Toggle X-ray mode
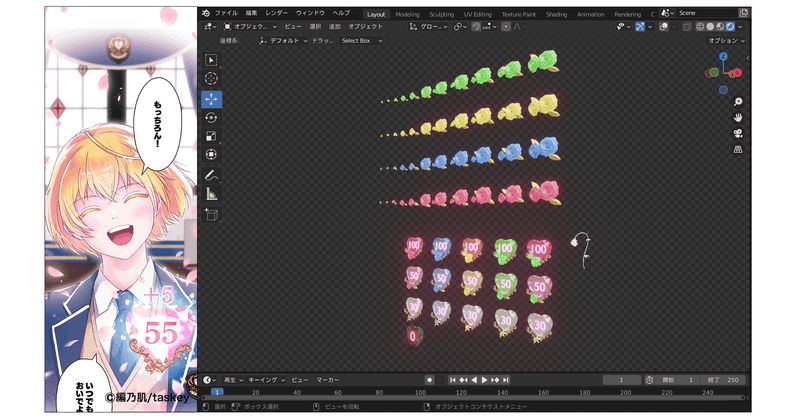 pyautogui.click(x=687, y=27)
